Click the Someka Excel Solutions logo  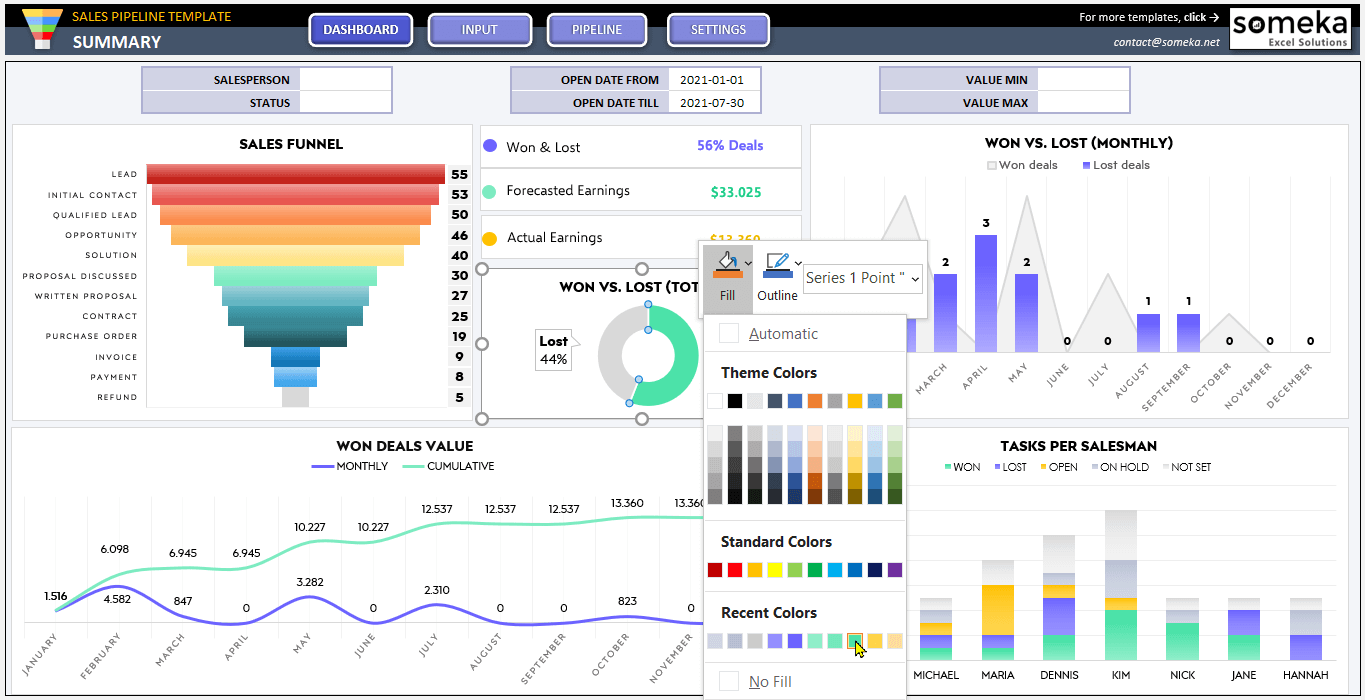pyautogui.click(x=1290, y=27)
